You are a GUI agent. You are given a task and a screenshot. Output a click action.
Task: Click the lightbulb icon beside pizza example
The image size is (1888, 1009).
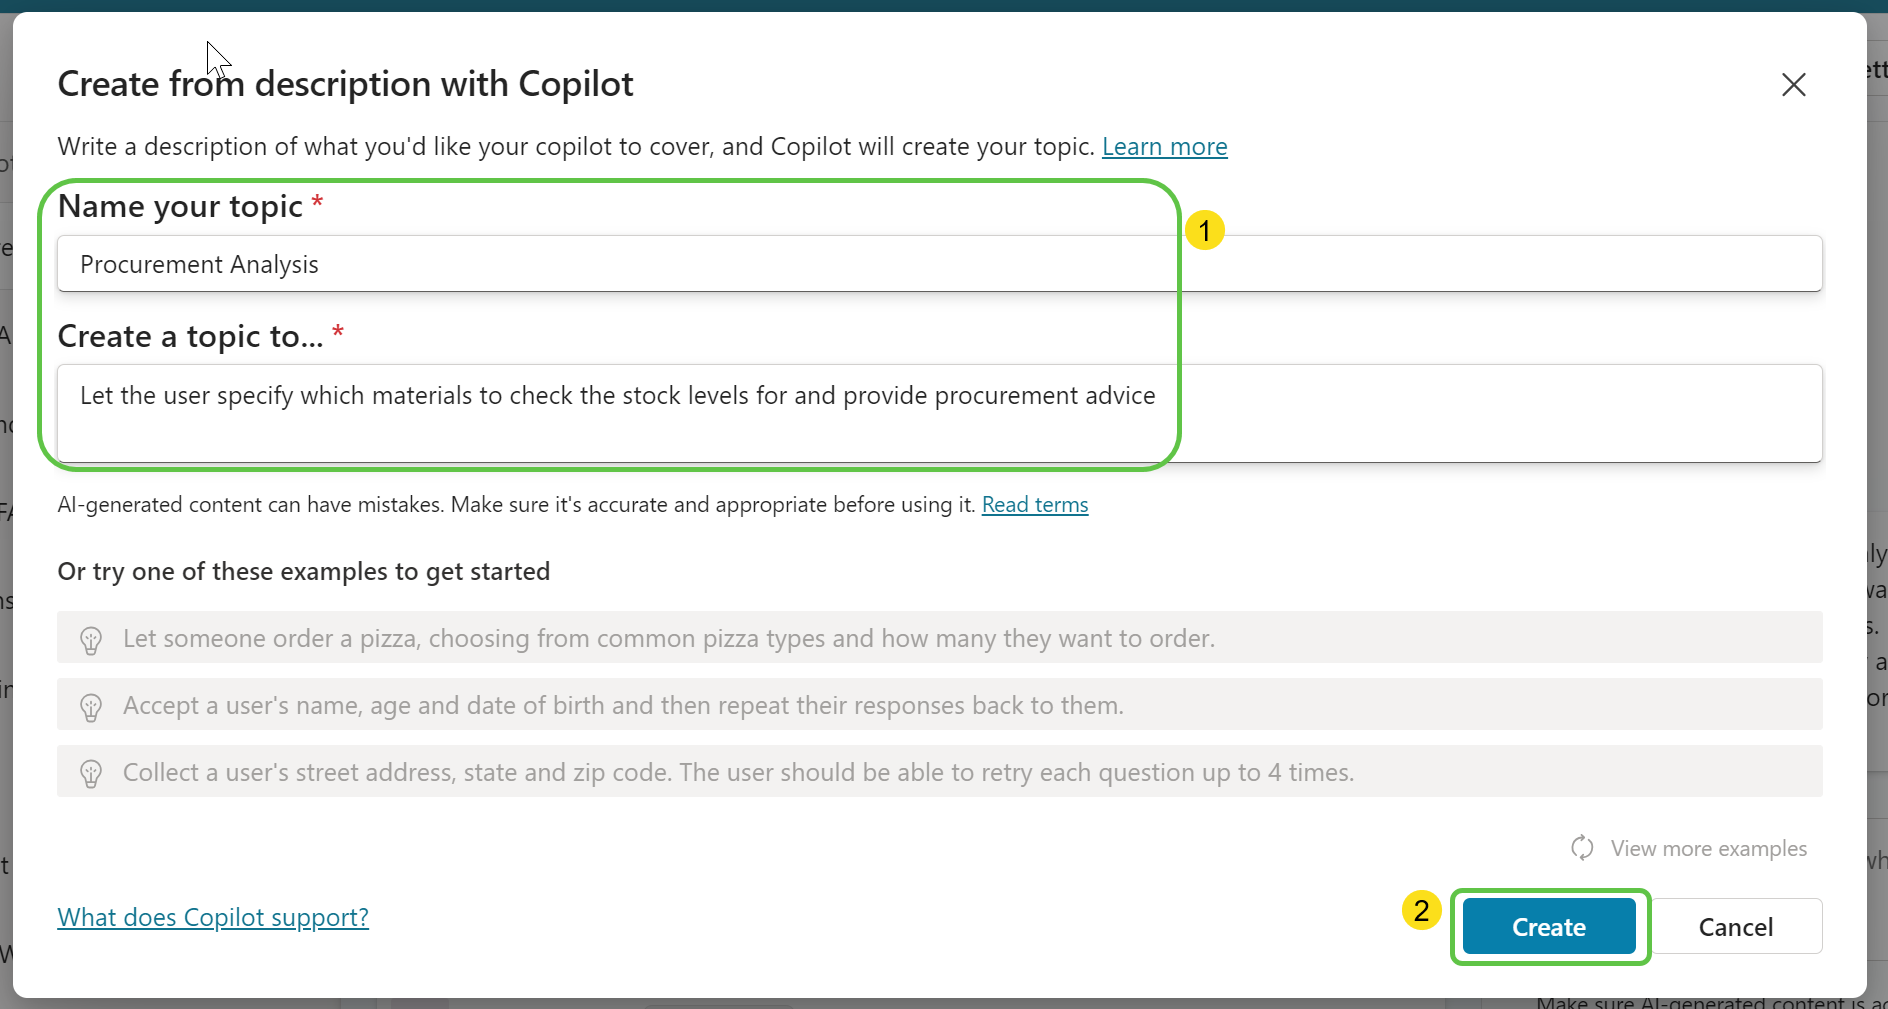(91, 640)
